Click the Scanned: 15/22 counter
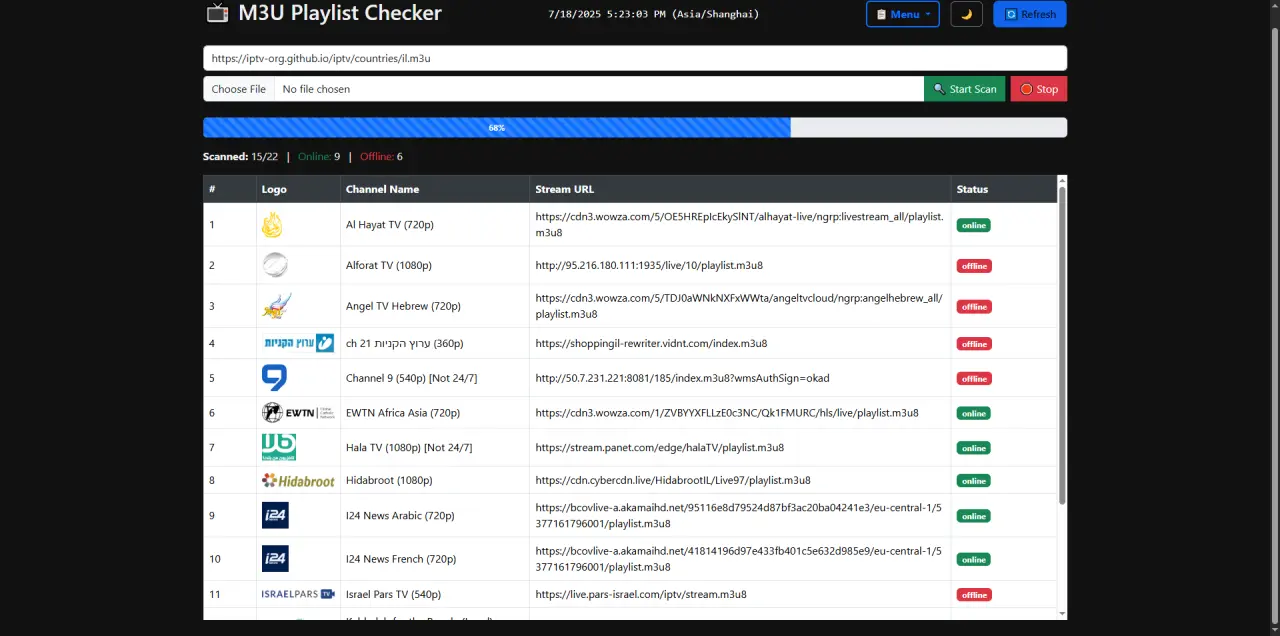The height and width of the screenshot is (636, 1280). click(240, 156)
